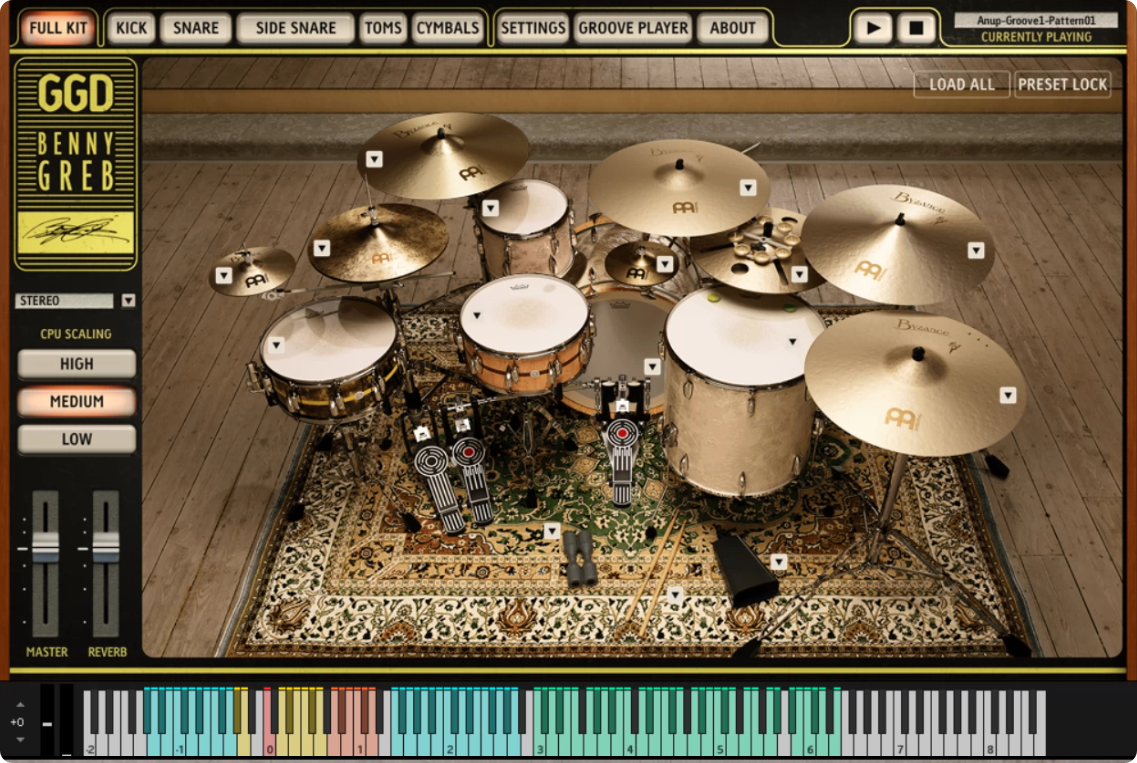
Task: Open the upper-right ride cymbal dropdown
Action: click(976, 250)
